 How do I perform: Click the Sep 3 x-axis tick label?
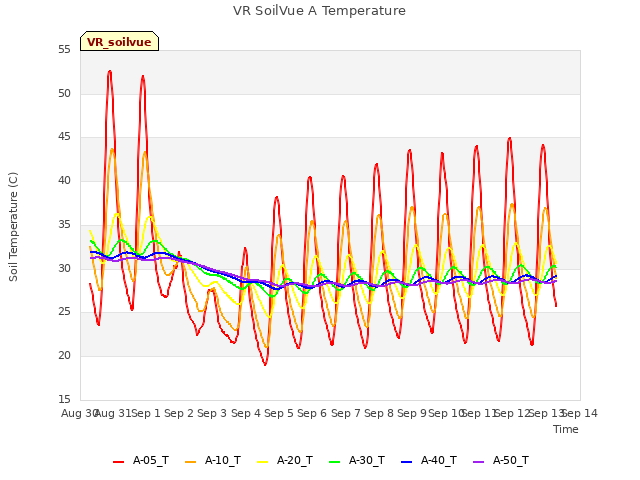click(x=212, y=413)
